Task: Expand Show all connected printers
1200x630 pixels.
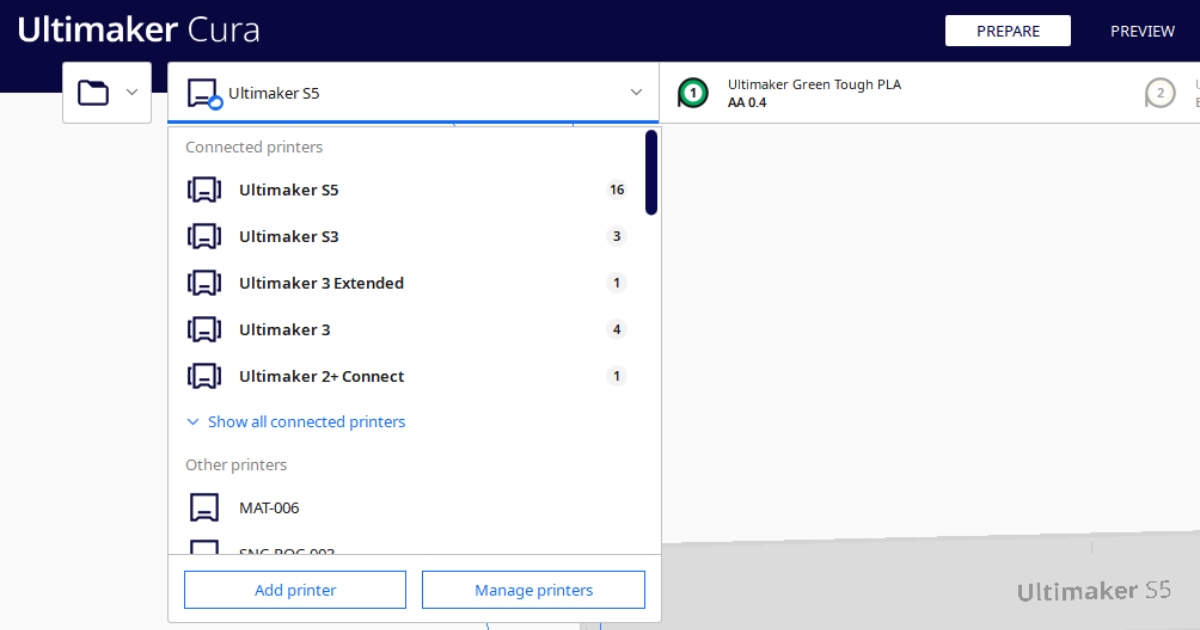Action: pos(296,422)
